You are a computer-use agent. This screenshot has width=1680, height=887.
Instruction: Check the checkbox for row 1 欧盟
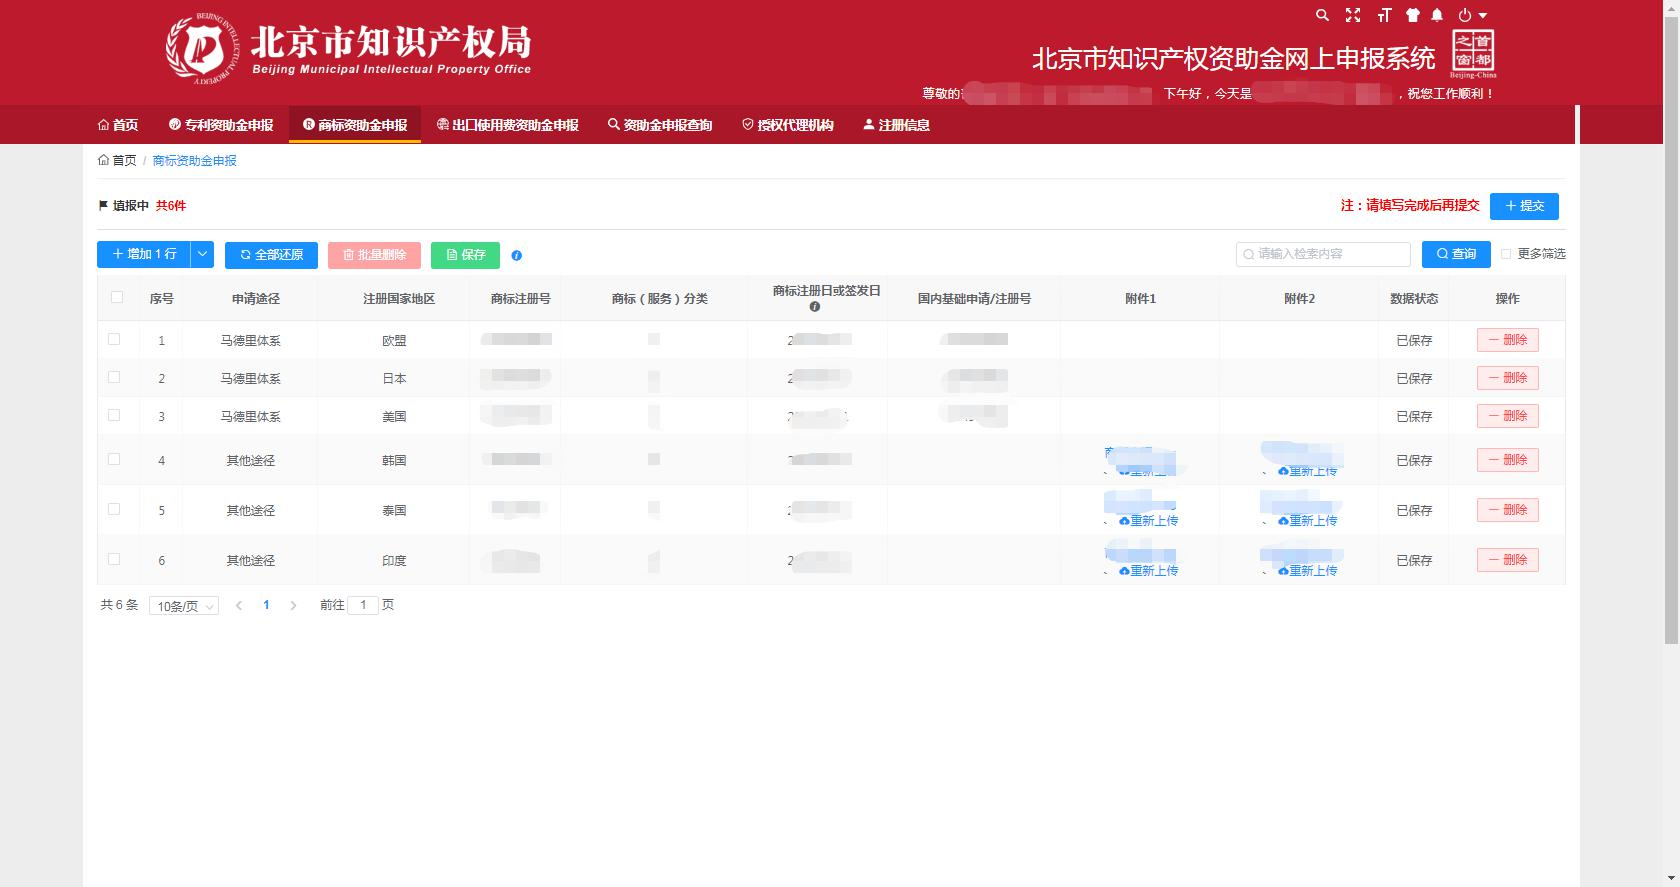point(114,339)
